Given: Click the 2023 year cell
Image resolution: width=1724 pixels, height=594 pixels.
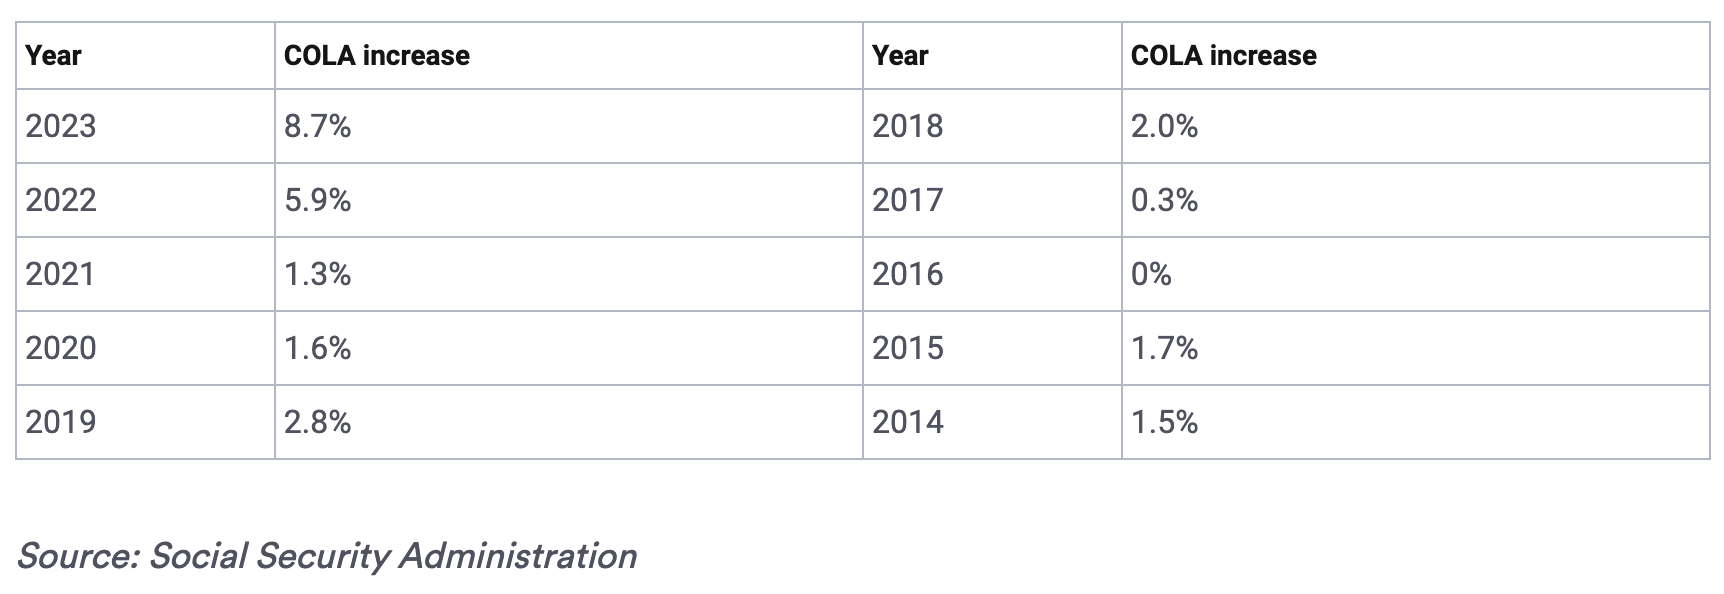Looking at the screenshot, I should (61, 126).
